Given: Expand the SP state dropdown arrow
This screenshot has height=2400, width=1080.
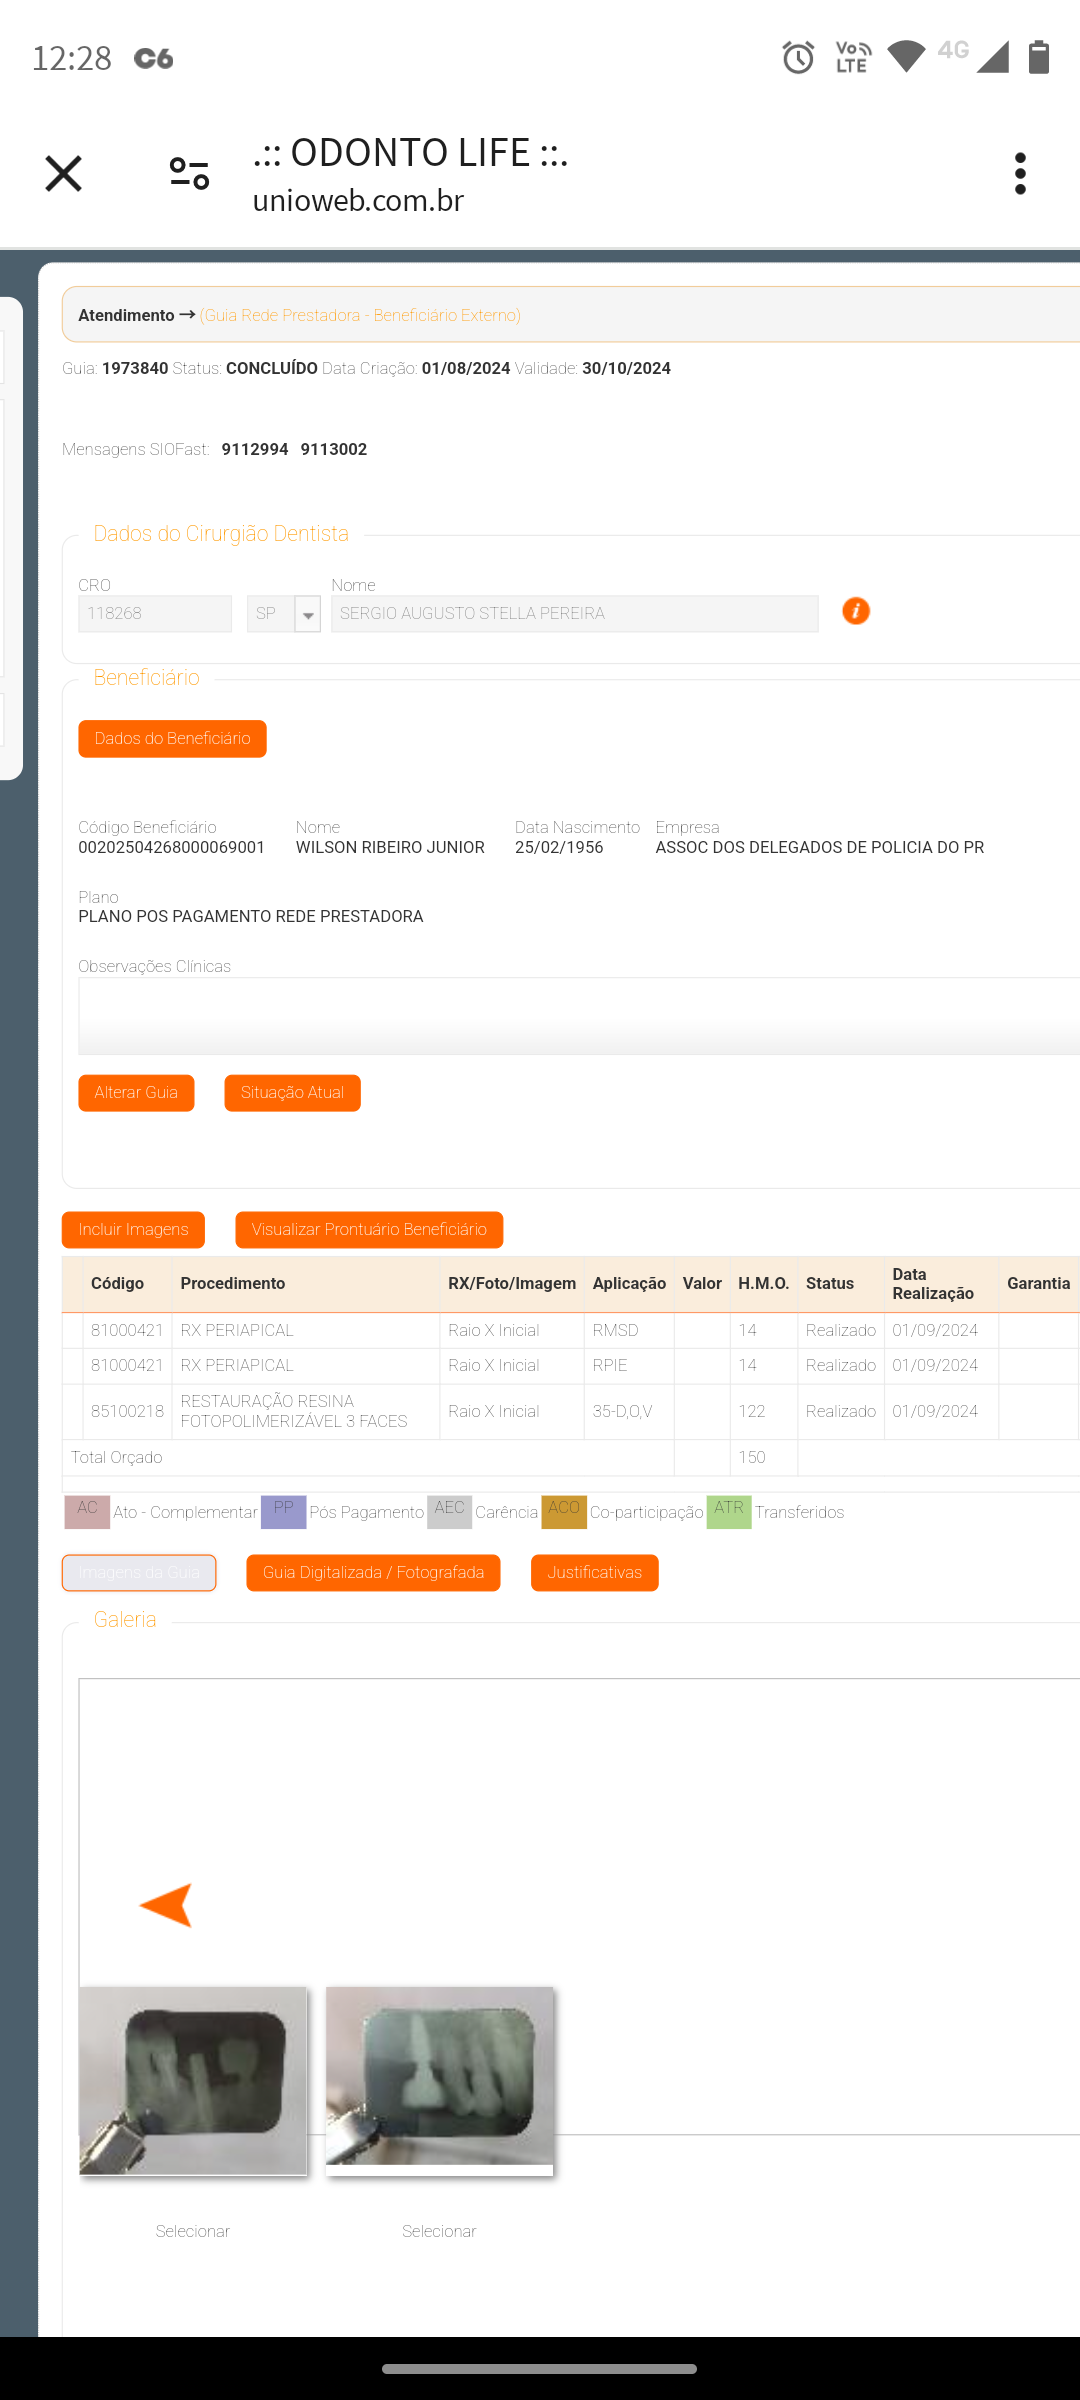Looking at the screenshot, I should point(308,614).
